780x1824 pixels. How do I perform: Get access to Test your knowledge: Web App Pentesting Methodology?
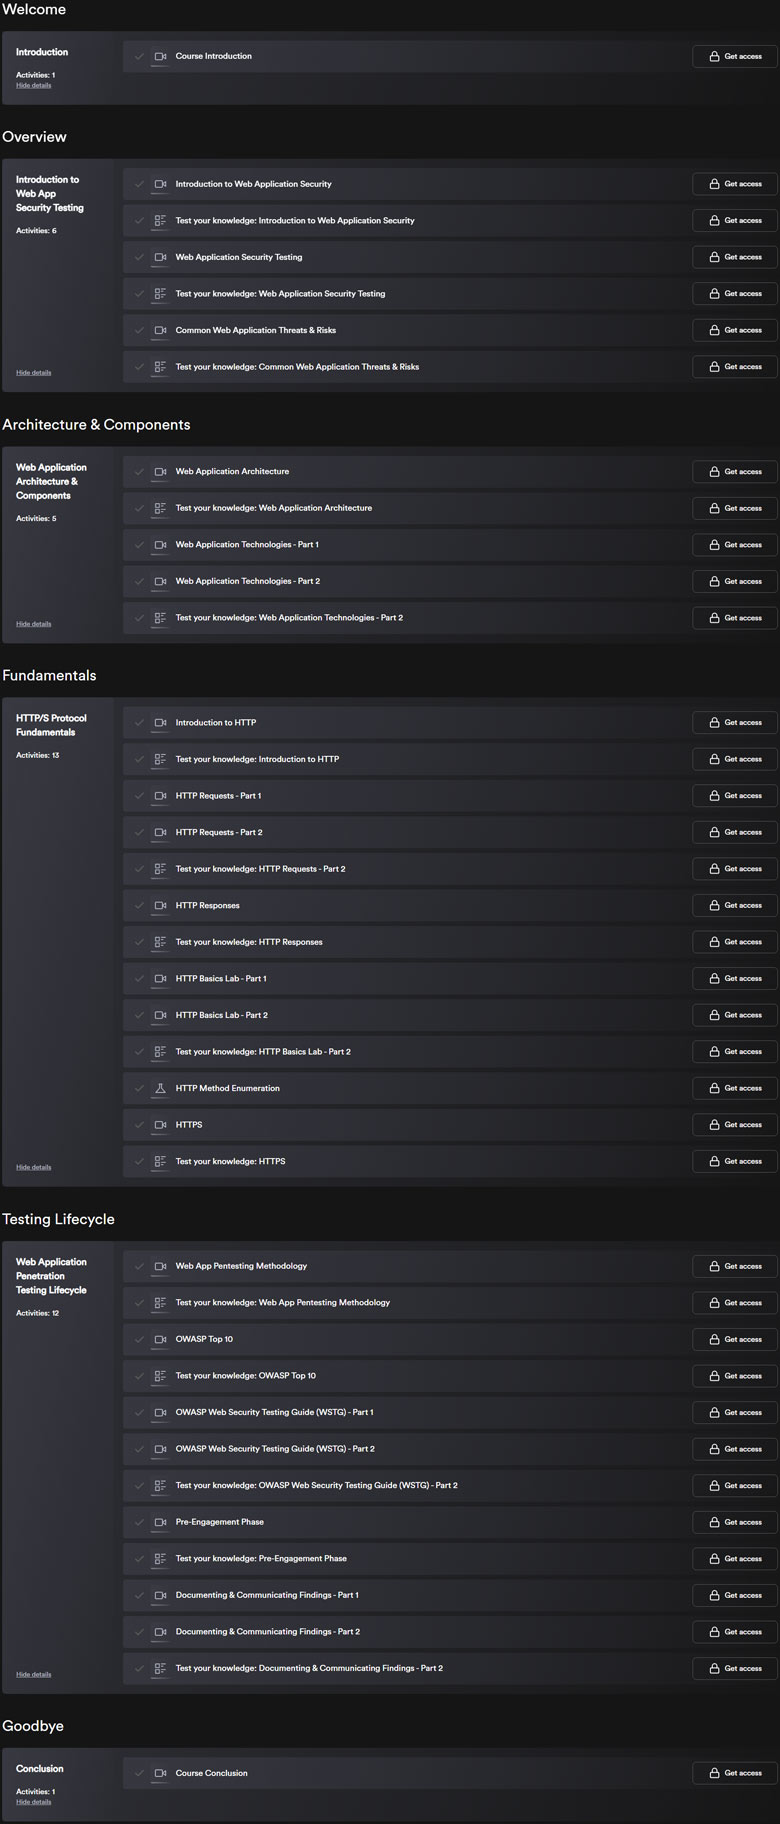click(x=735, y=1303)
